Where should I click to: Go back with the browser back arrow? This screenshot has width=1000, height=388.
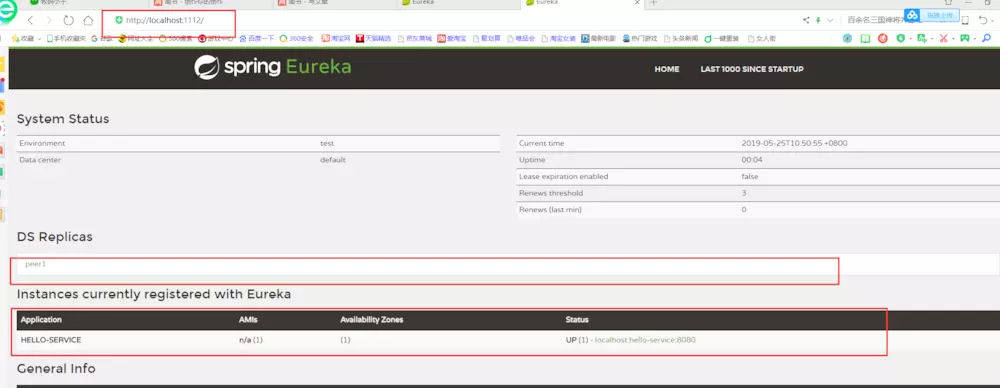30,20
